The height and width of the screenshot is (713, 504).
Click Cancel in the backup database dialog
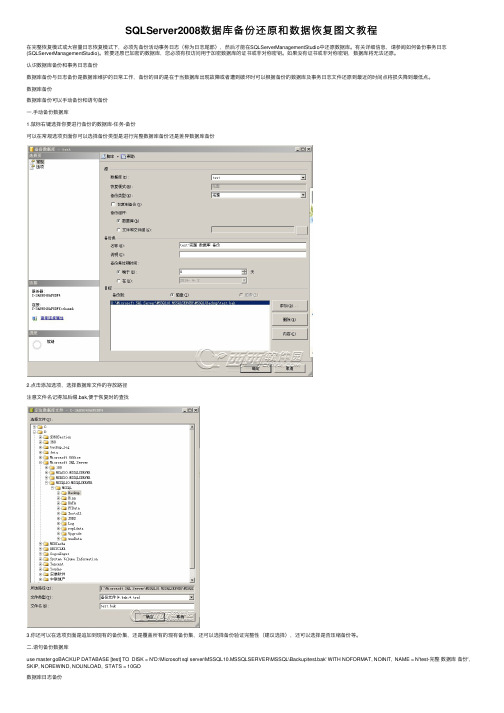[x=289, y=368]
